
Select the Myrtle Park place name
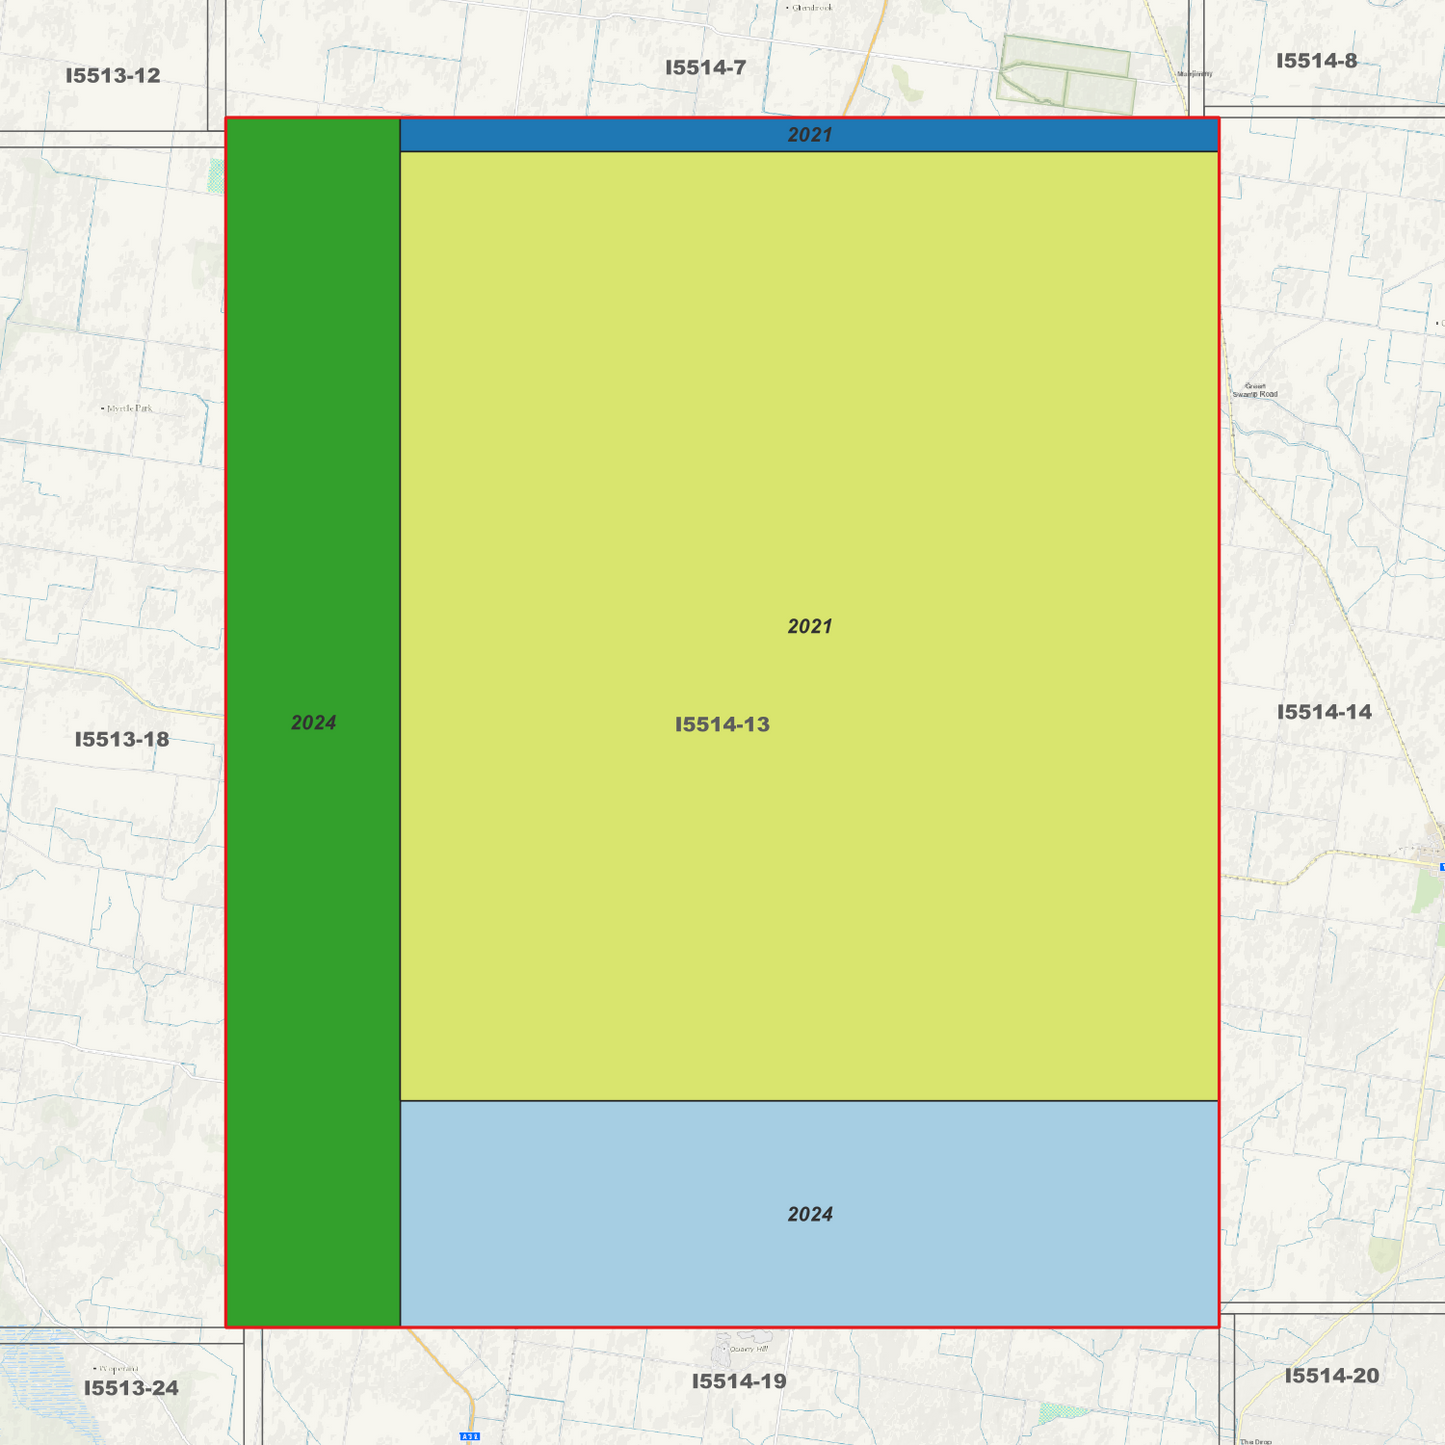coord(128,408)
